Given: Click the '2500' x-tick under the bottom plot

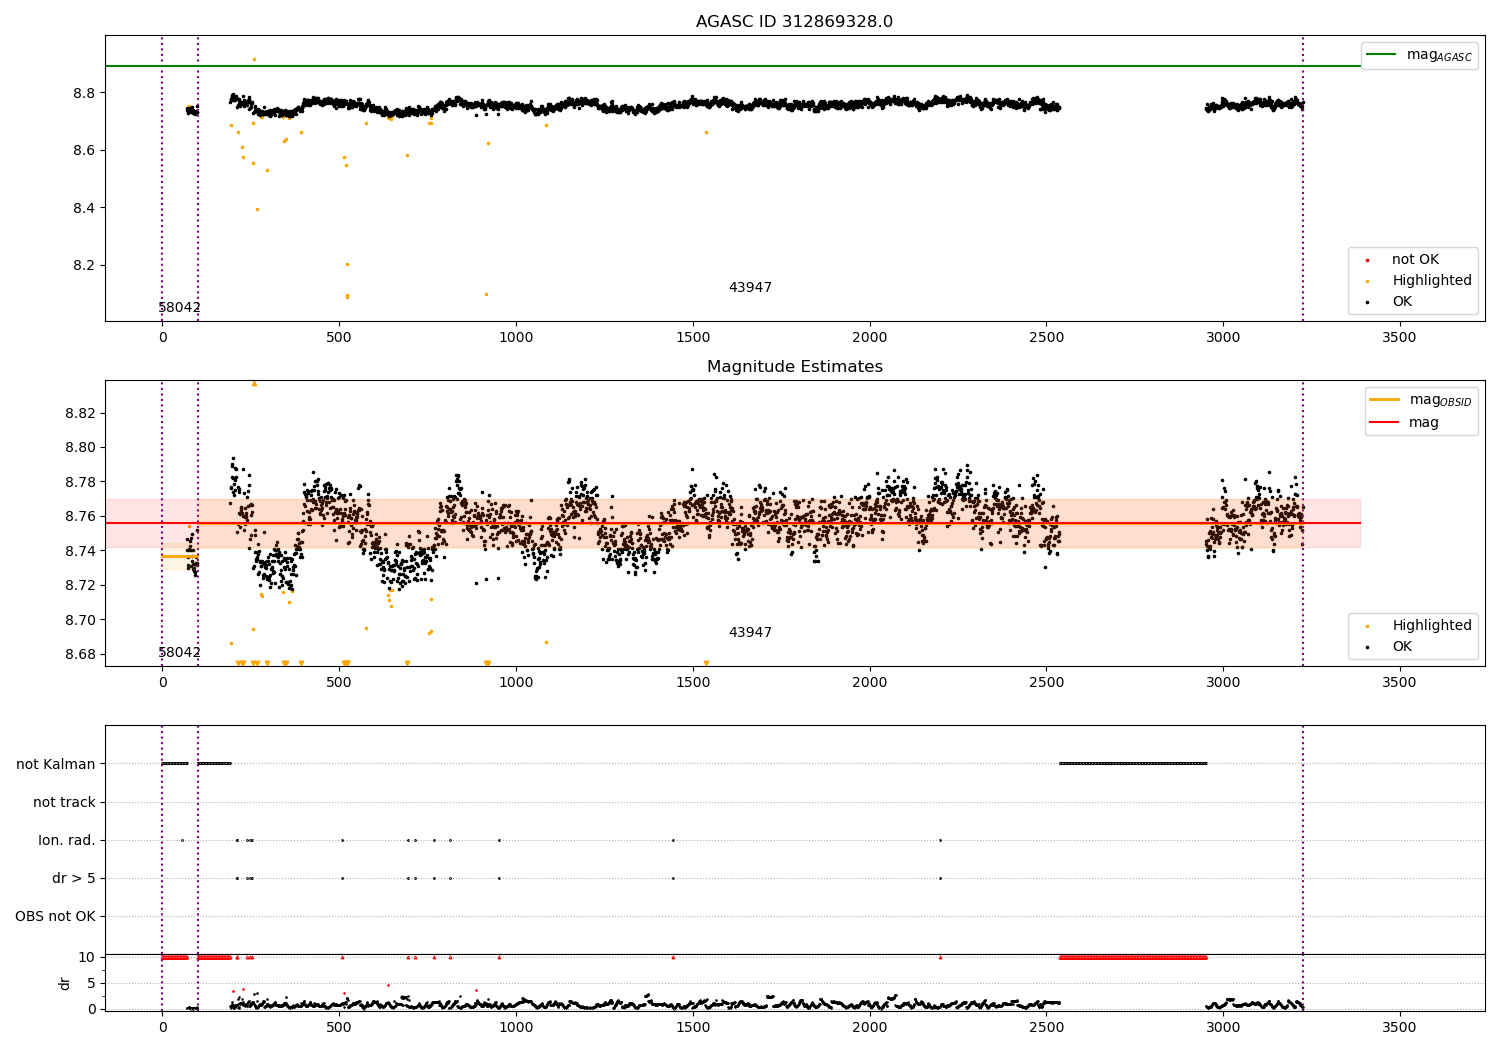Looking at the screenshot, I should 1045,1028.
